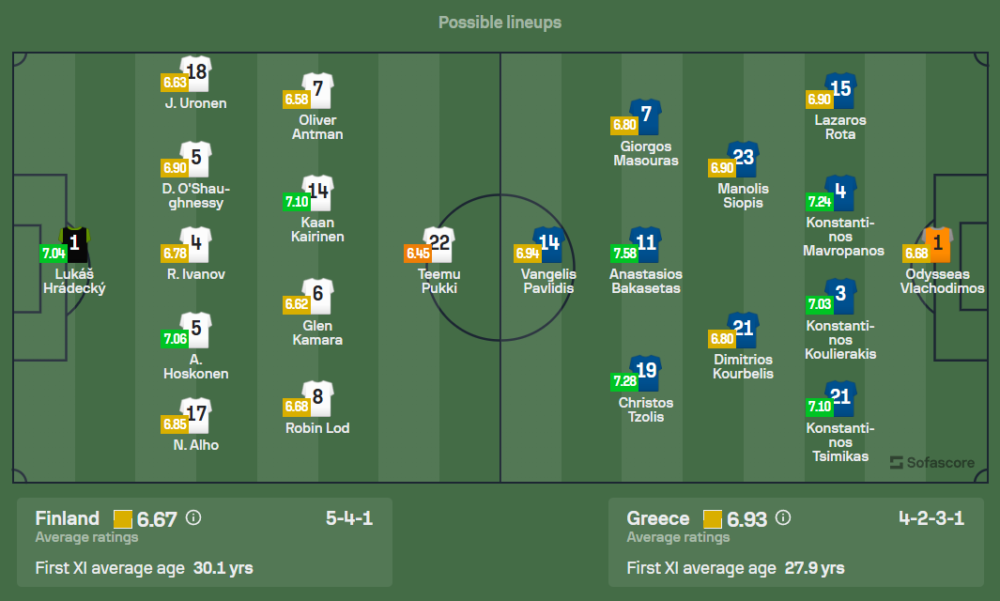Click Dimitrios Kourbelis's 6.80 rating badge
Image resolution: width=1000 pixels, height=601 pixels.
pos(722,339)
